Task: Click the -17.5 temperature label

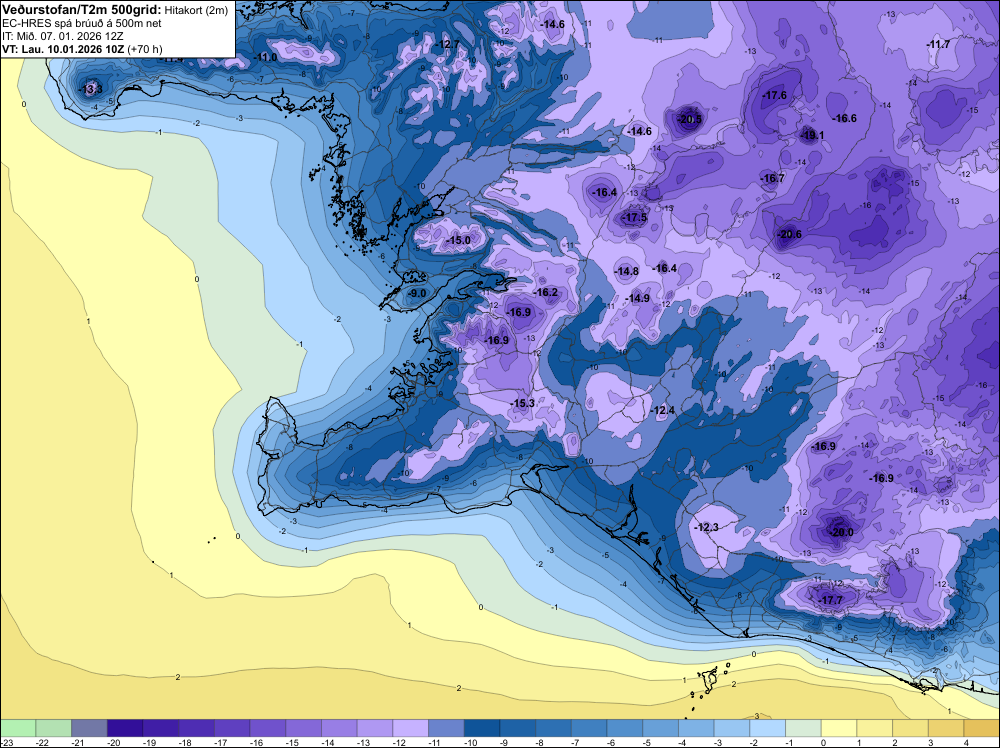Action: 635,217
